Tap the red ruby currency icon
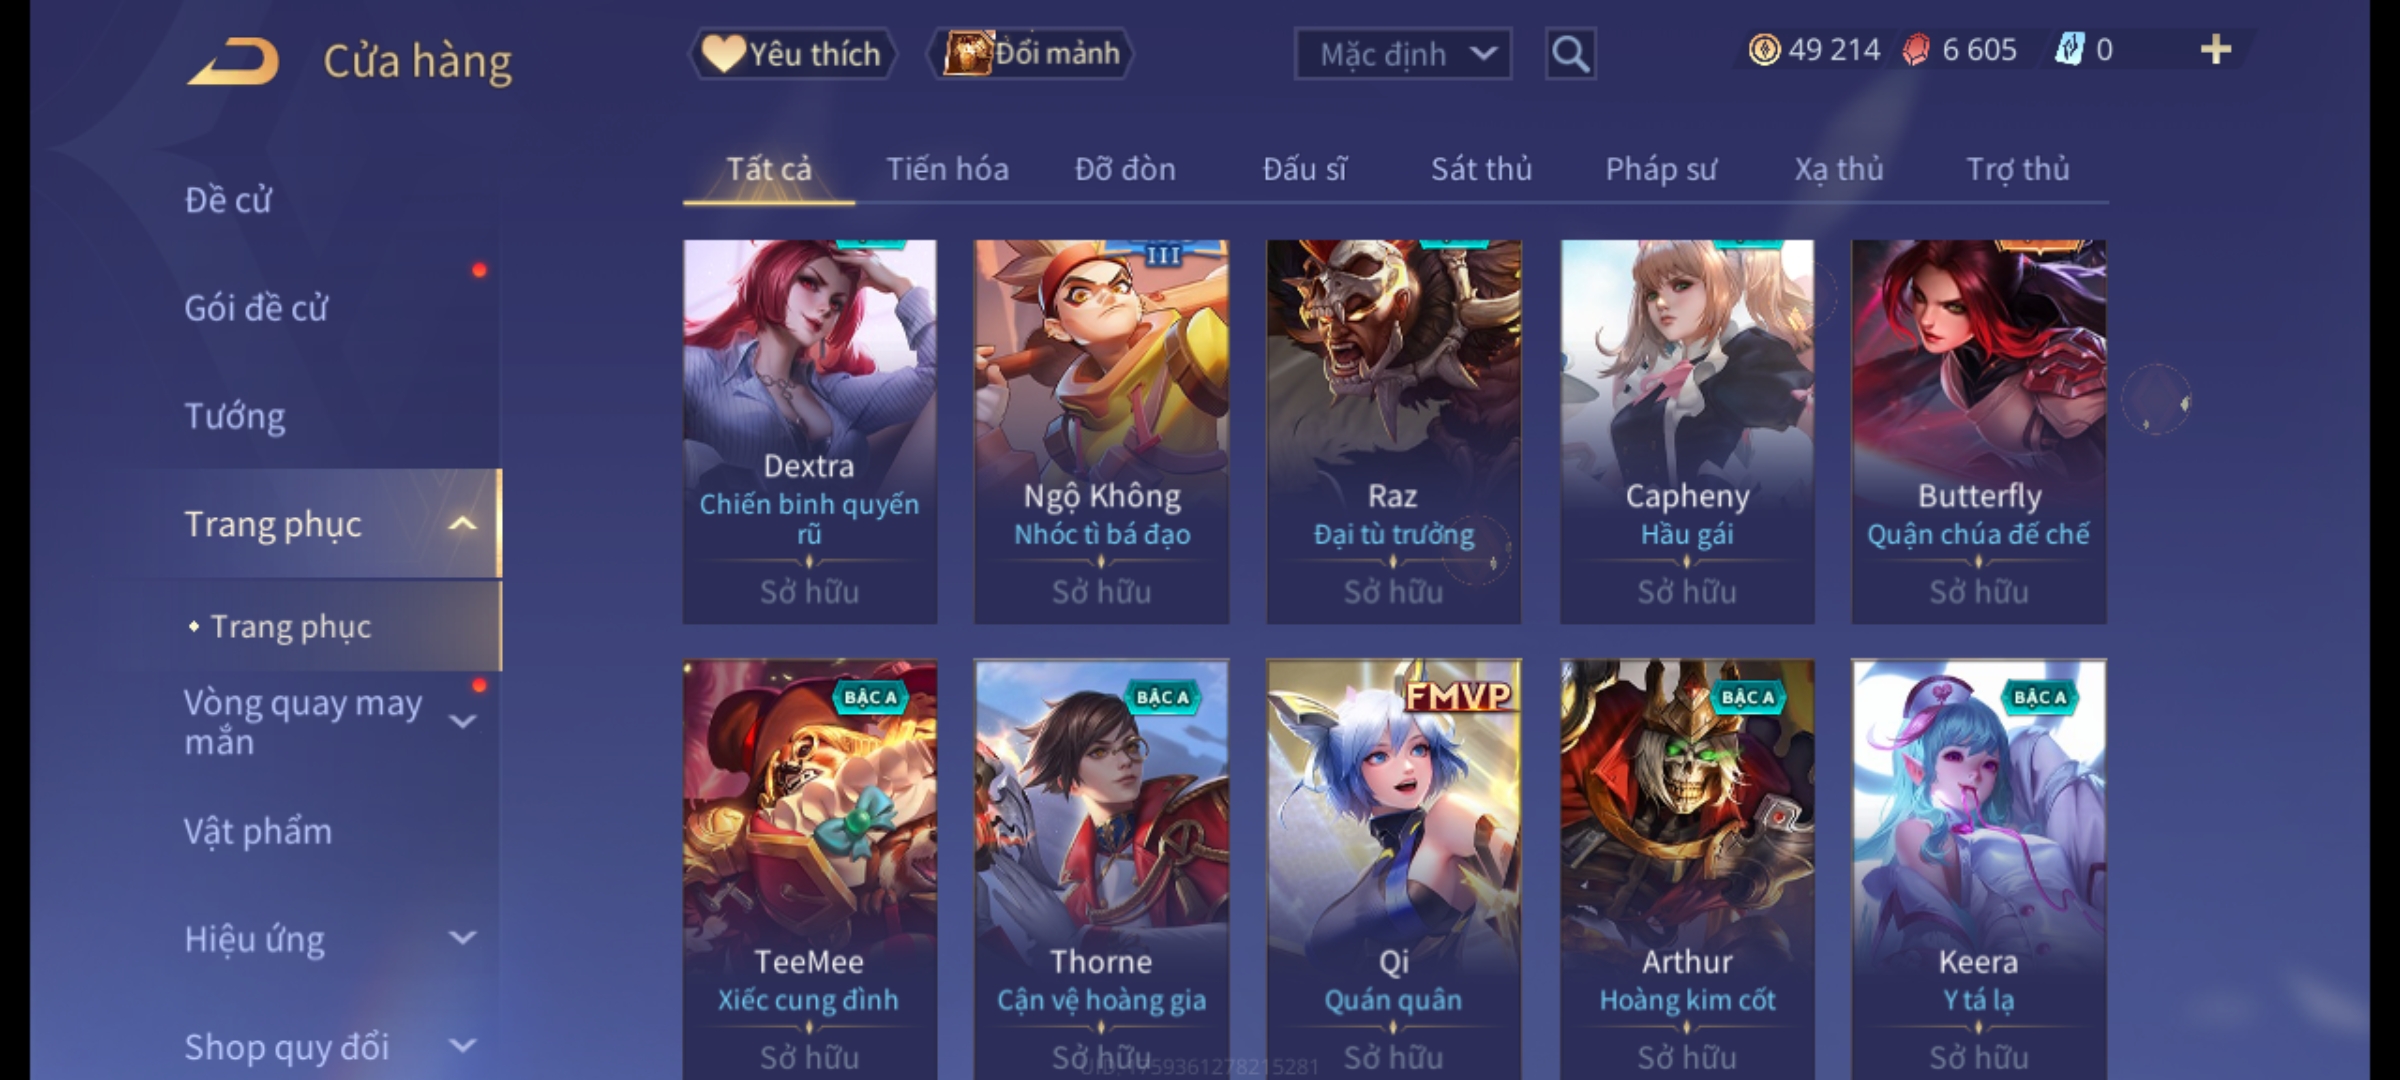Screen dimensions: 2400x1080 [x=1916, y=50]
